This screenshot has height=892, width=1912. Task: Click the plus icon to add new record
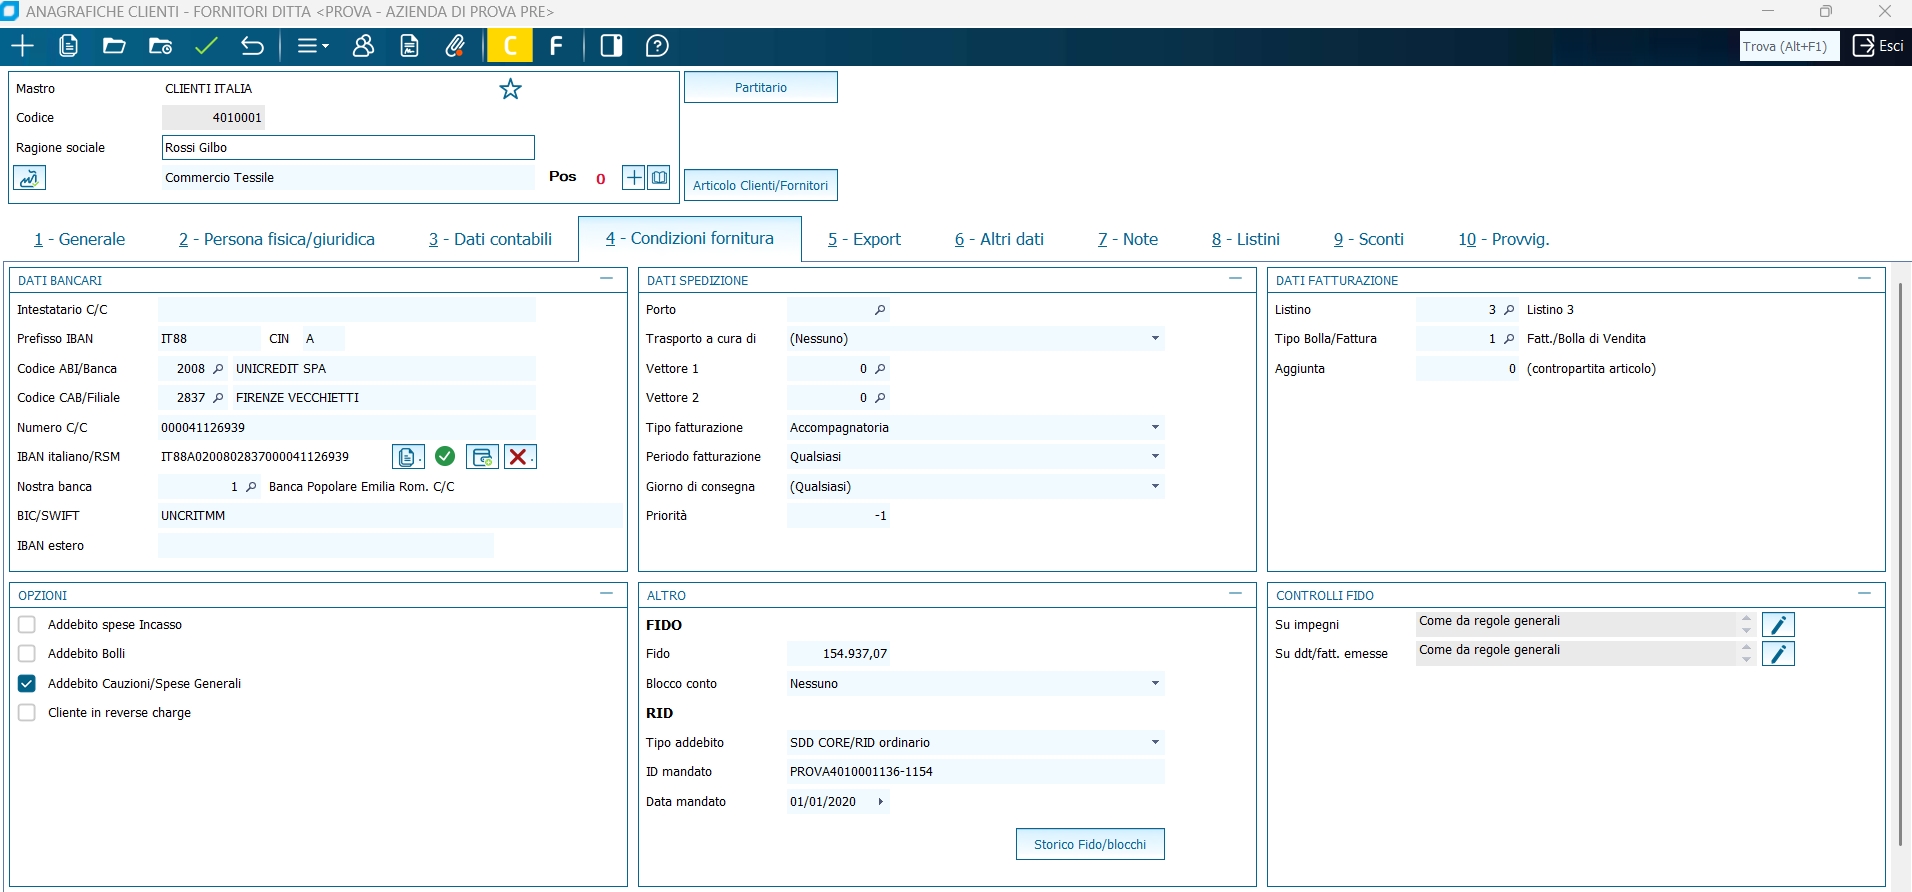point(22,46)
